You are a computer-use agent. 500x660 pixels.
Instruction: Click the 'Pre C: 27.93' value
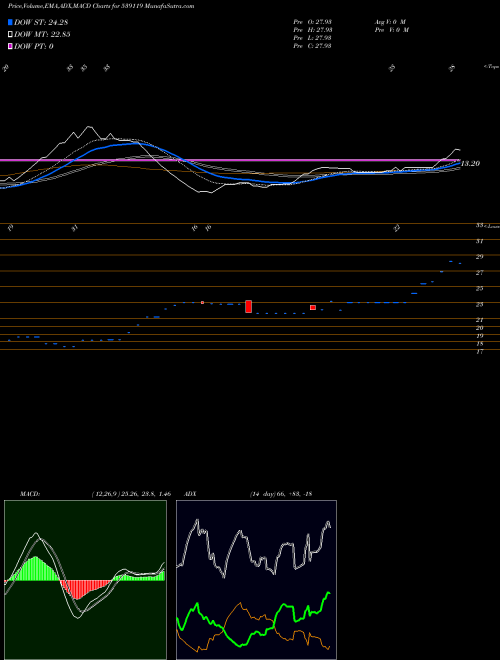tap(313, 46)
